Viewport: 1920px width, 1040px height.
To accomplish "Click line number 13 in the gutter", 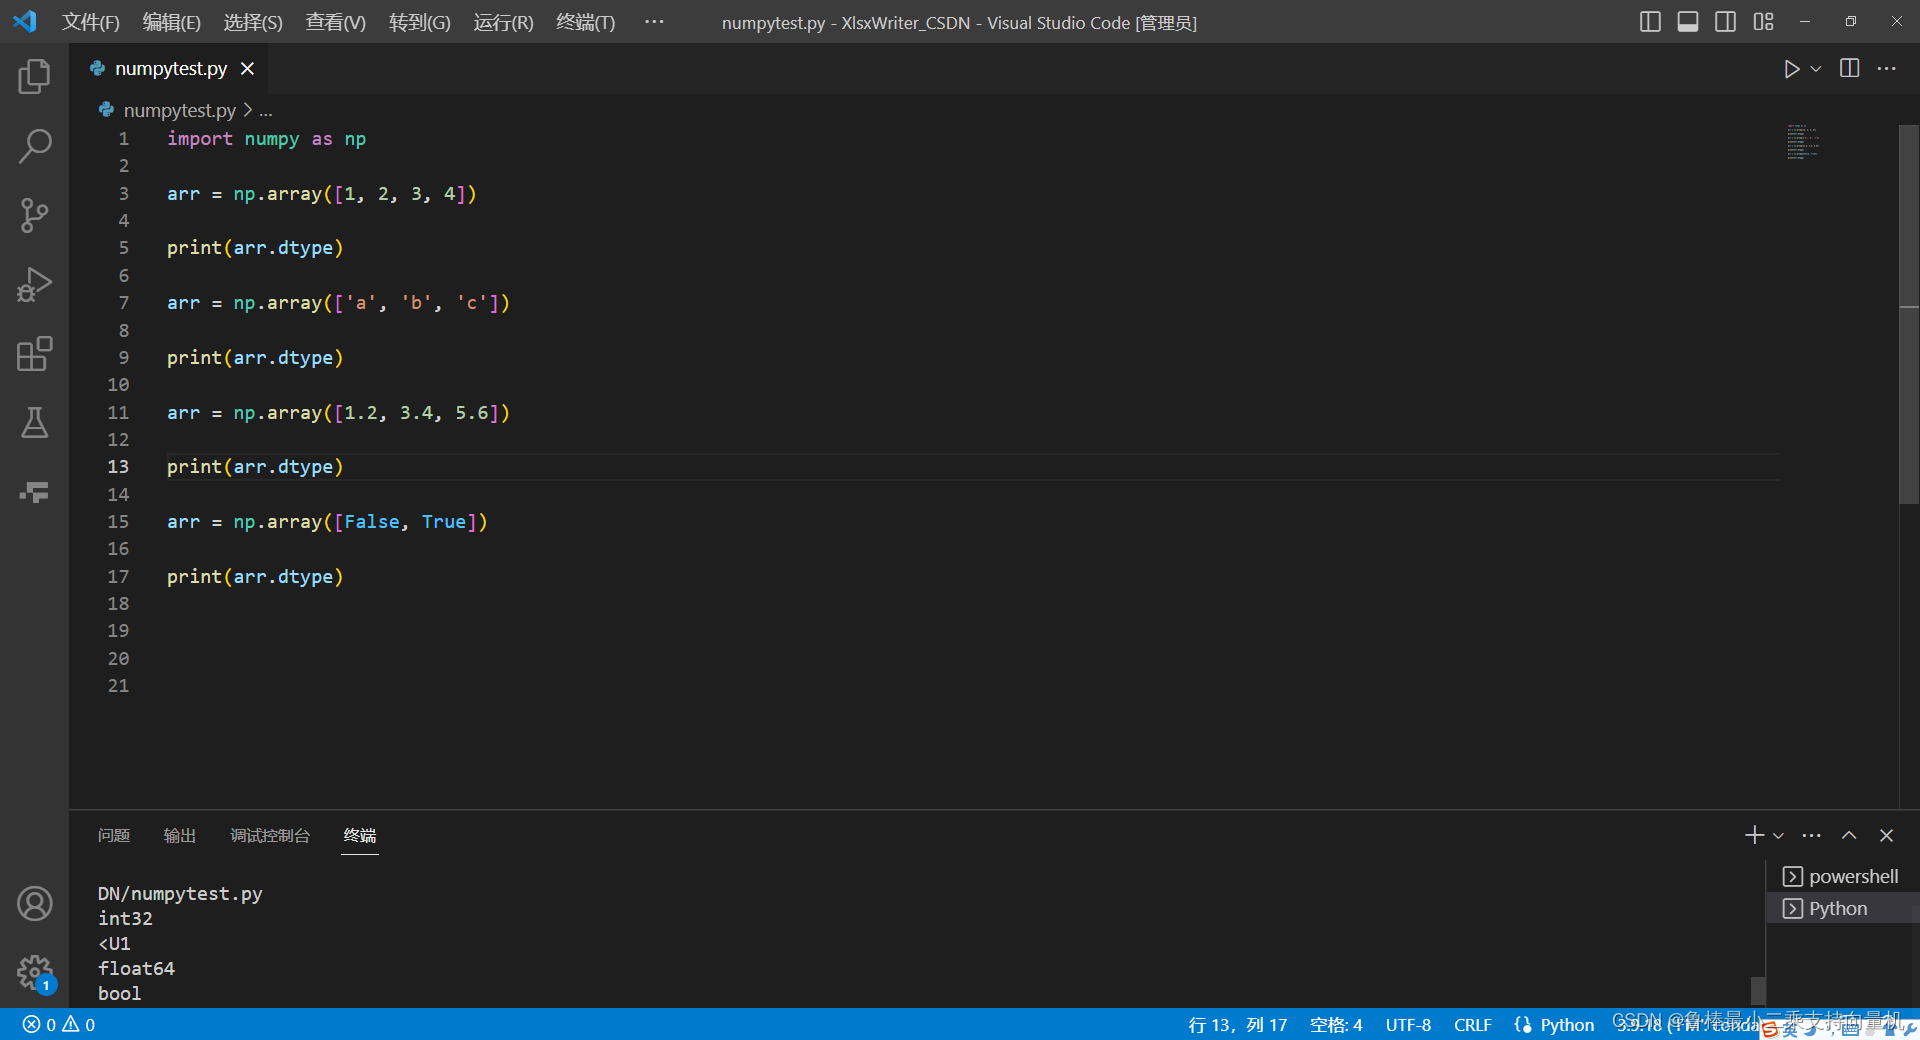I will click(118, 467).
